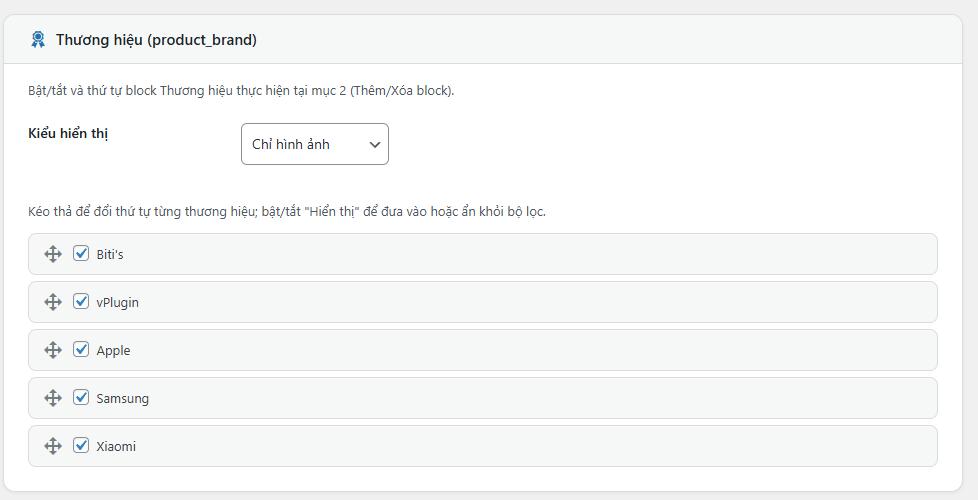This screenshot has height=500, width=978.
Task: Uncheck the Biti's brand checkbox
Action: [81, 254]
